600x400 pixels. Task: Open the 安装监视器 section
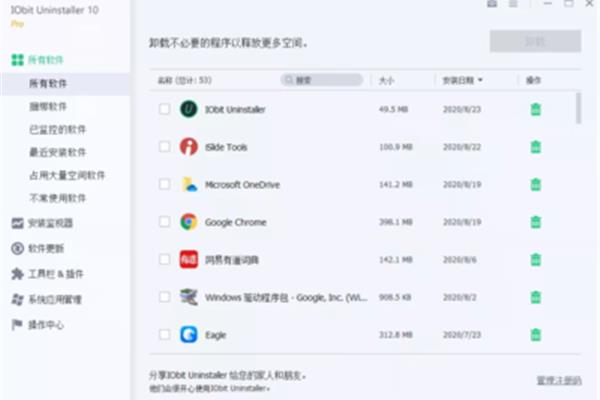[42, 223]
